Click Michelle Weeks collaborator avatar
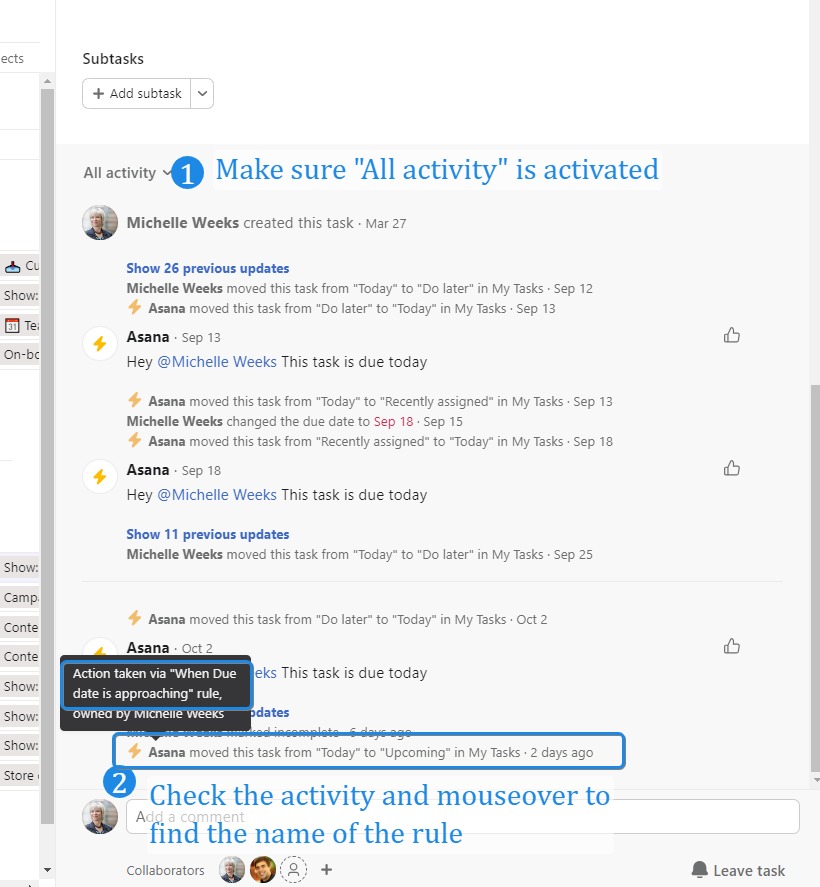 click(232, 869)
